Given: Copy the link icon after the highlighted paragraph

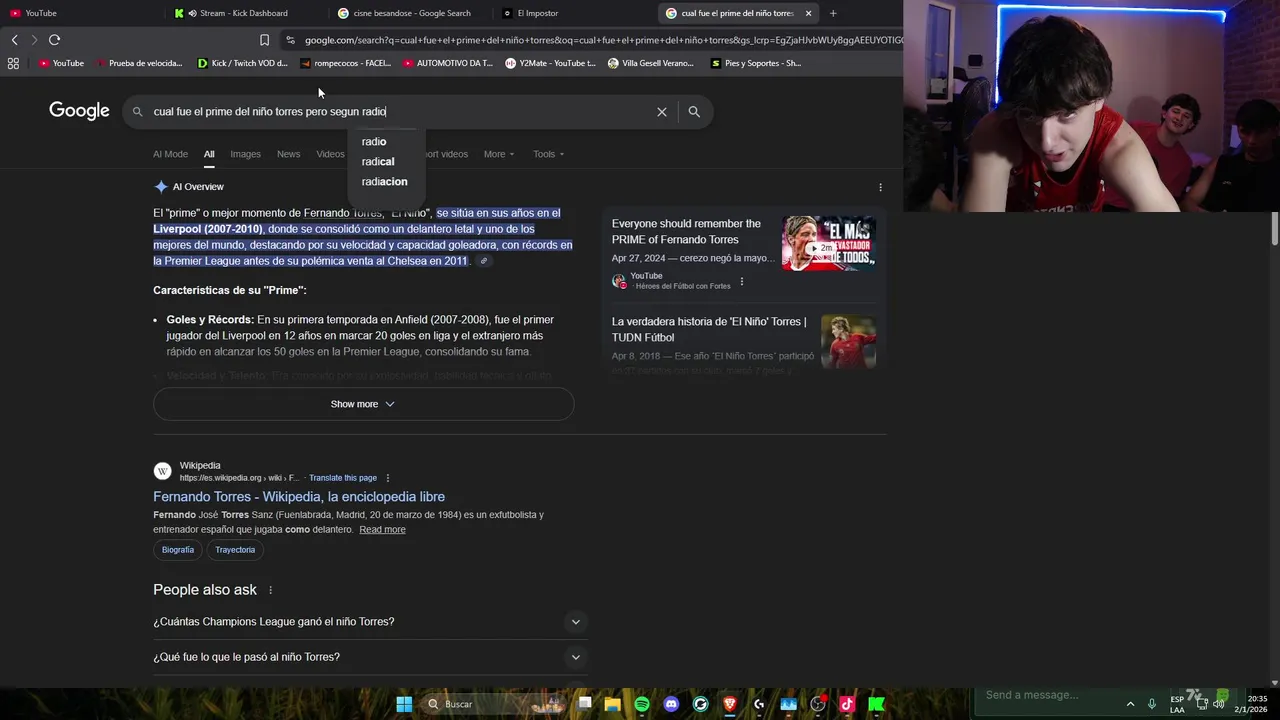Looking at the screenshot, I should [484, 261].
